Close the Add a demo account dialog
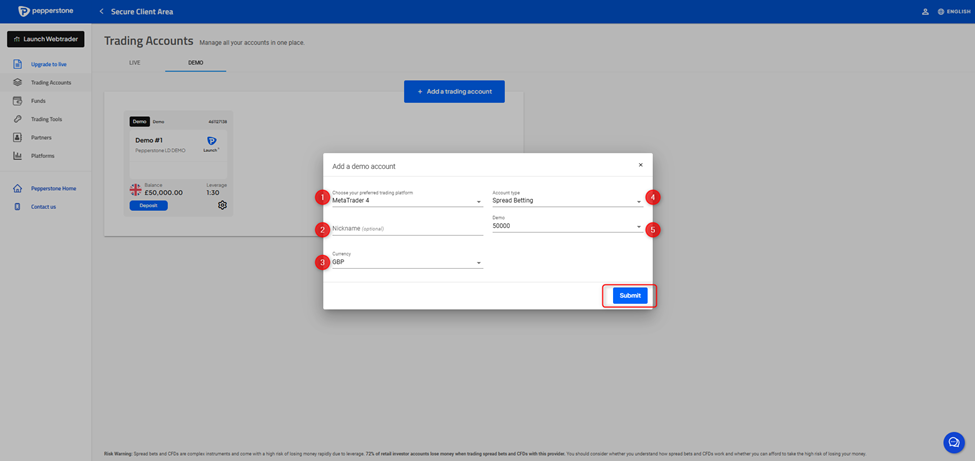975x461 pixels. (641, 165)
